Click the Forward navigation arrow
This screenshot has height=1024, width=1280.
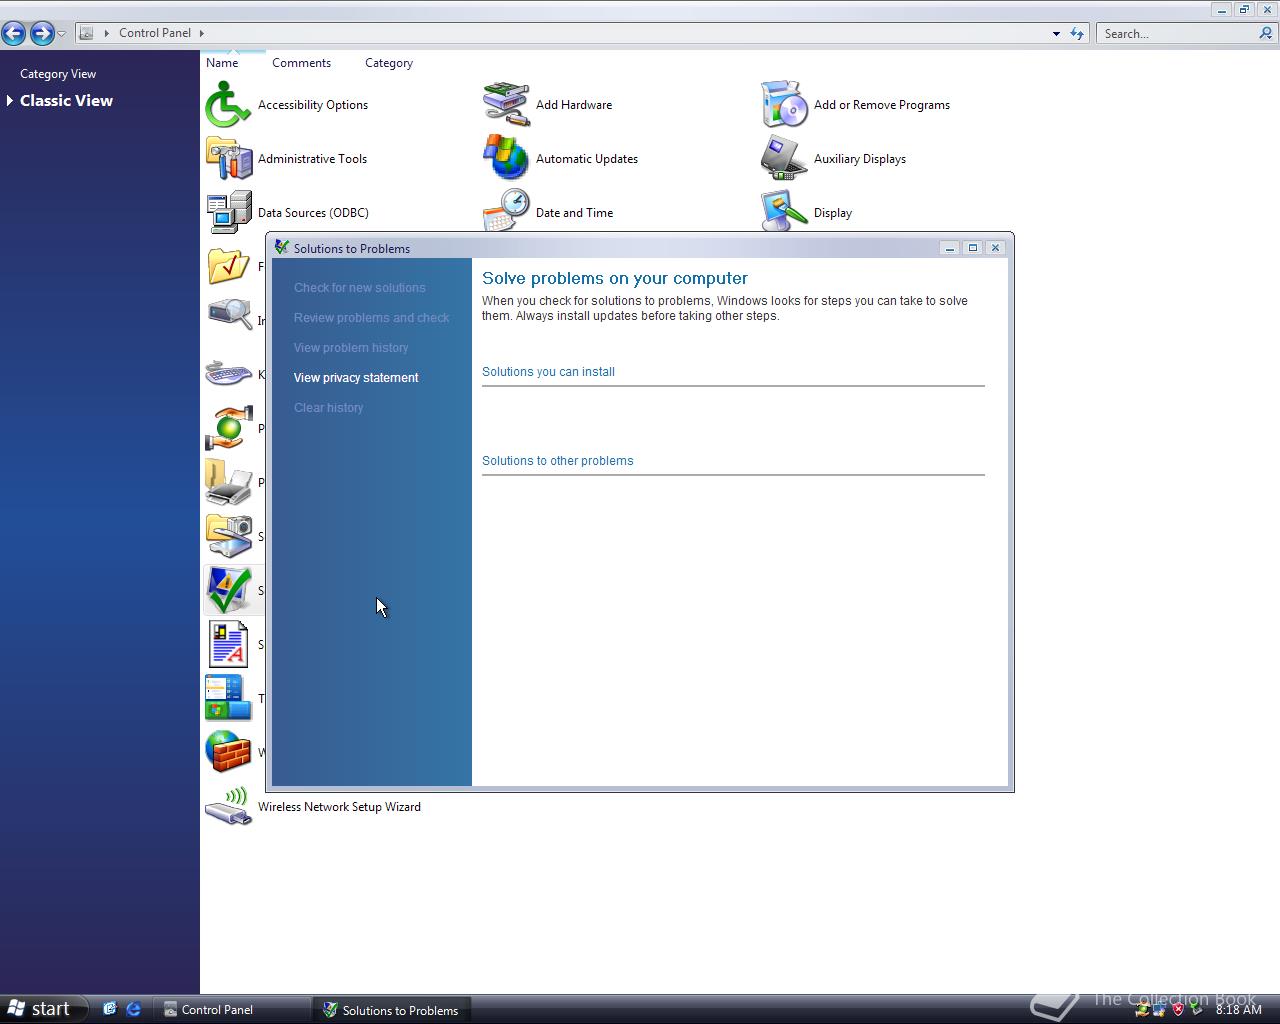[x=41, y=33]
